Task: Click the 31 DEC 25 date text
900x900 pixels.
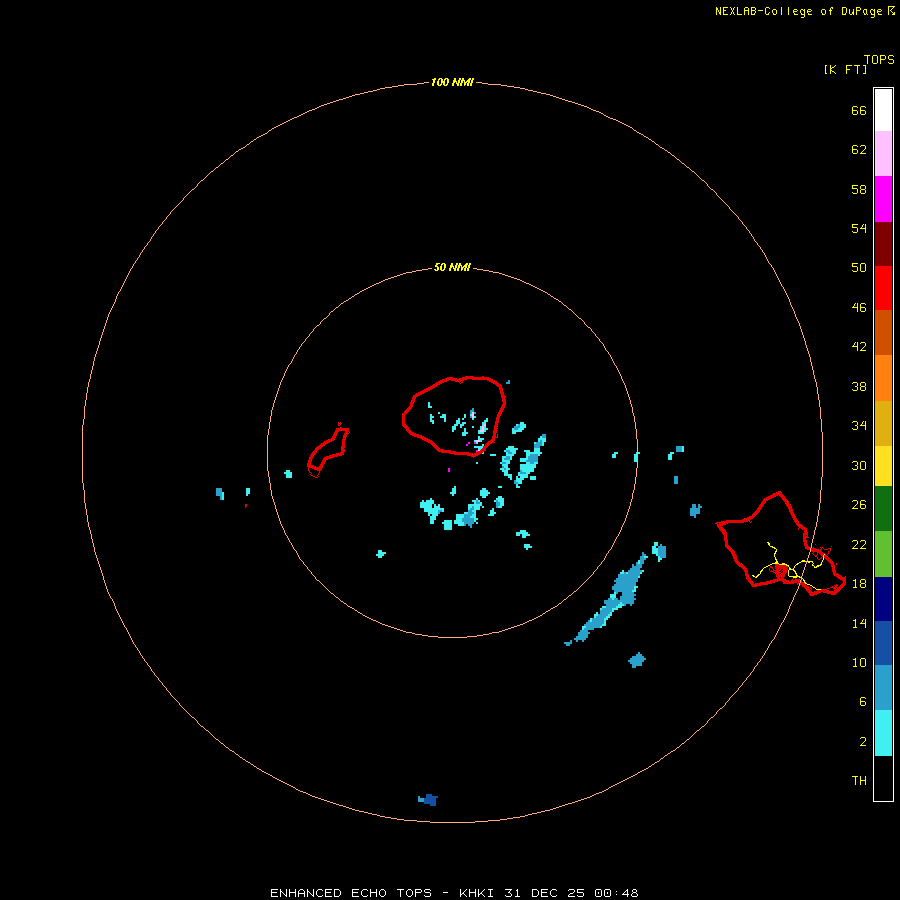Action: pos(544,893)
